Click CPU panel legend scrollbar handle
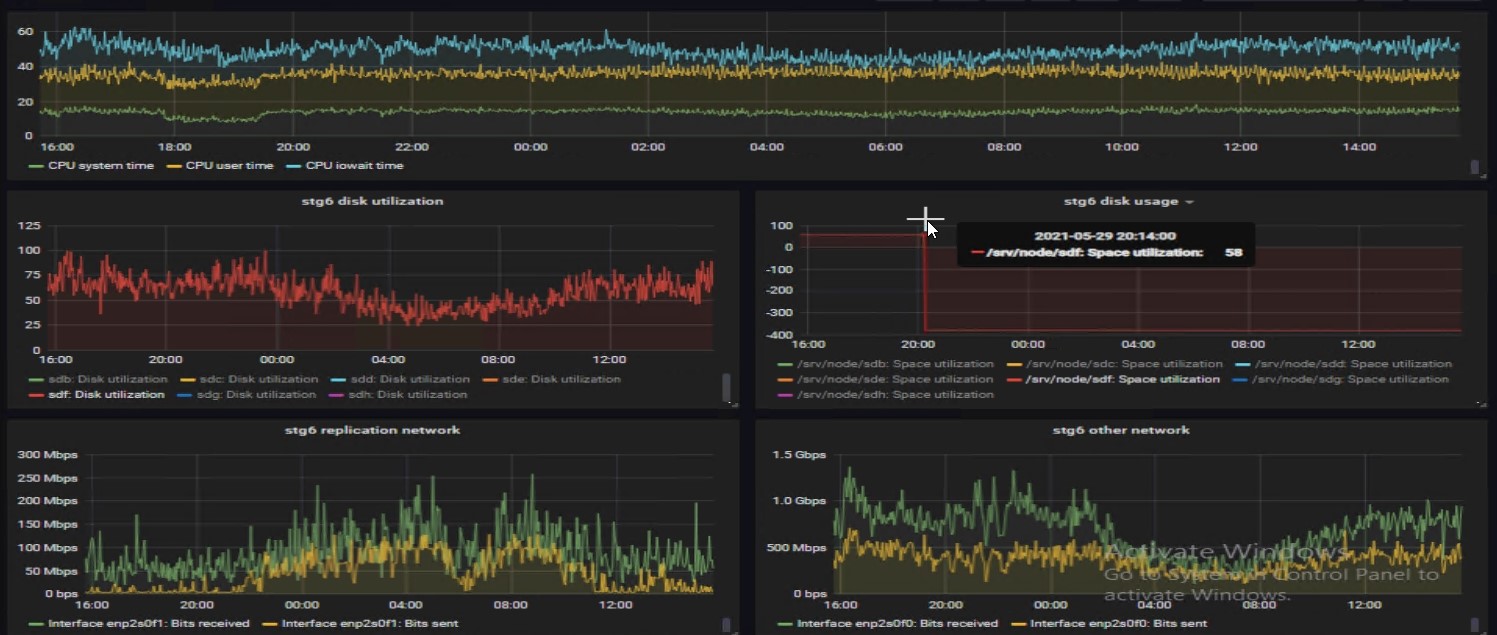The height and width of the screenshot is (635, 1497). [1474, 167]
